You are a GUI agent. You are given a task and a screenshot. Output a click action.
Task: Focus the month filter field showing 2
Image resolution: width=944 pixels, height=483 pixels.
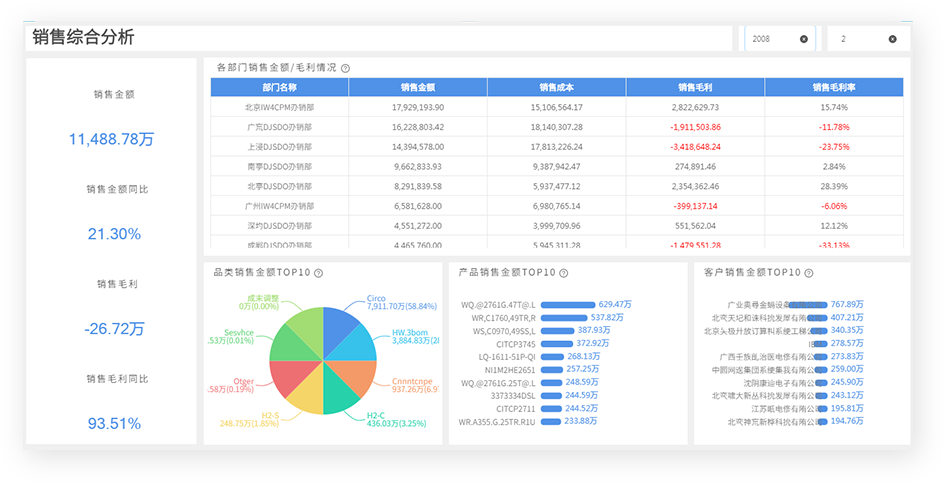coord(869,39)
